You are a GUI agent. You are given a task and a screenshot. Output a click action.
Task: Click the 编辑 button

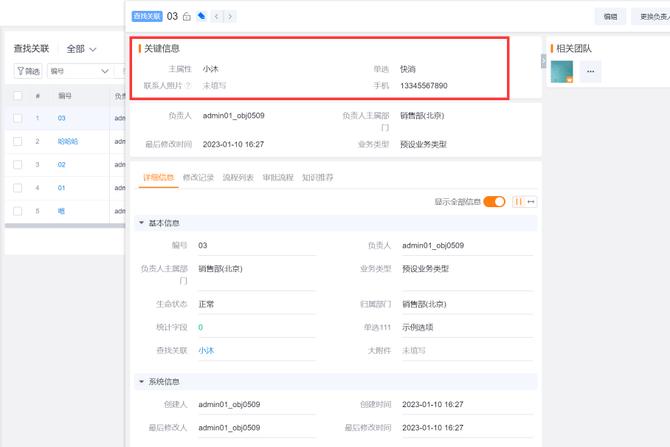(609, 16)
